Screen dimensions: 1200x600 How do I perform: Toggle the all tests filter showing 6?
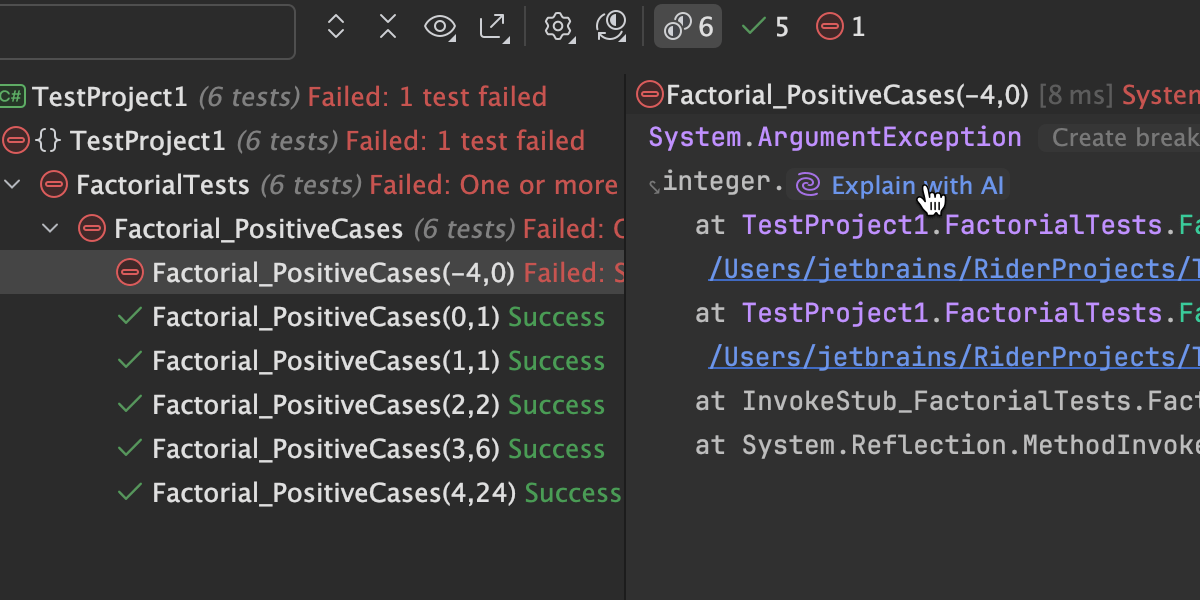tap(688, 27)
